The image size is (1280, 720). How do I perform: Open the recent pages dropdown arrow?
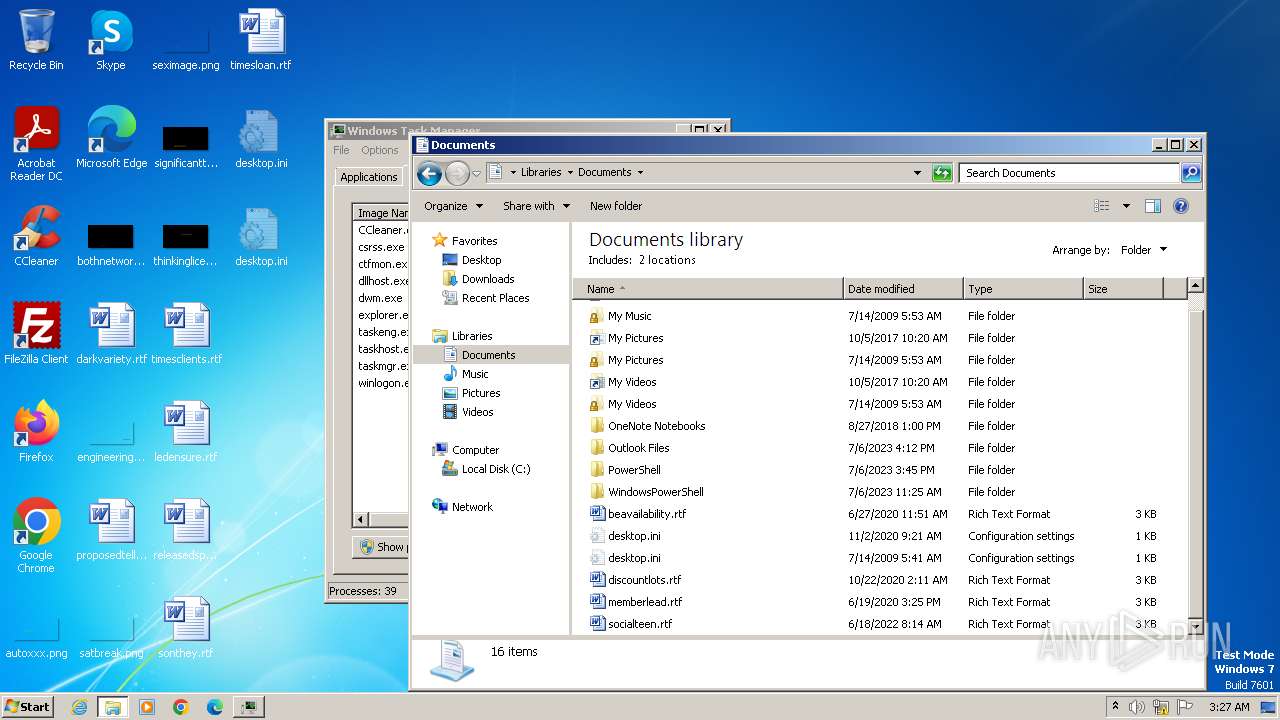pyautogui.click(x=476, y=174)
